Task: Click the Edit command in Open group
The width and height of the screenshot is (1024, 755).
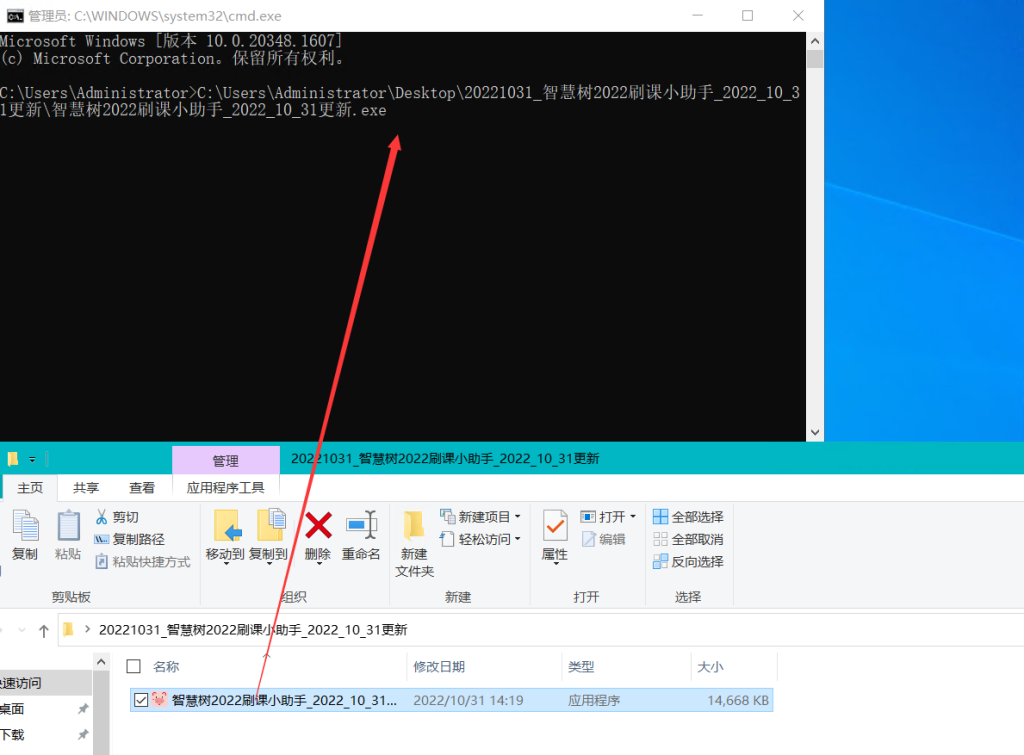Action: pyautogui.click(x=603, y=539)
